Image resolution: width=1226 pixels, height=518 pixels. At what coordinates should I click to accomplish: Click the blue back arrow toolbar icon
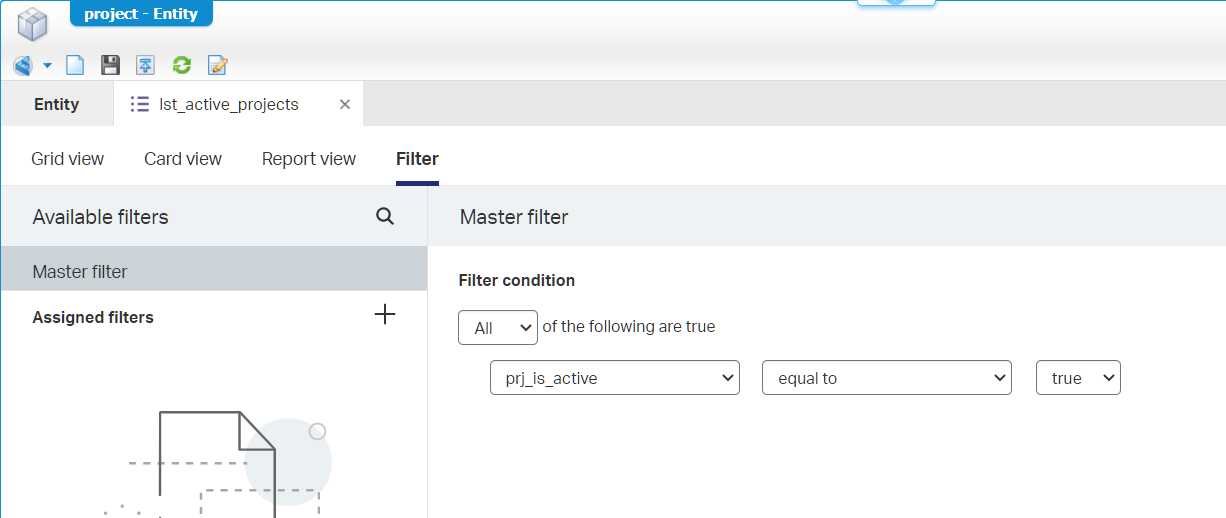(x=22, y=66)
